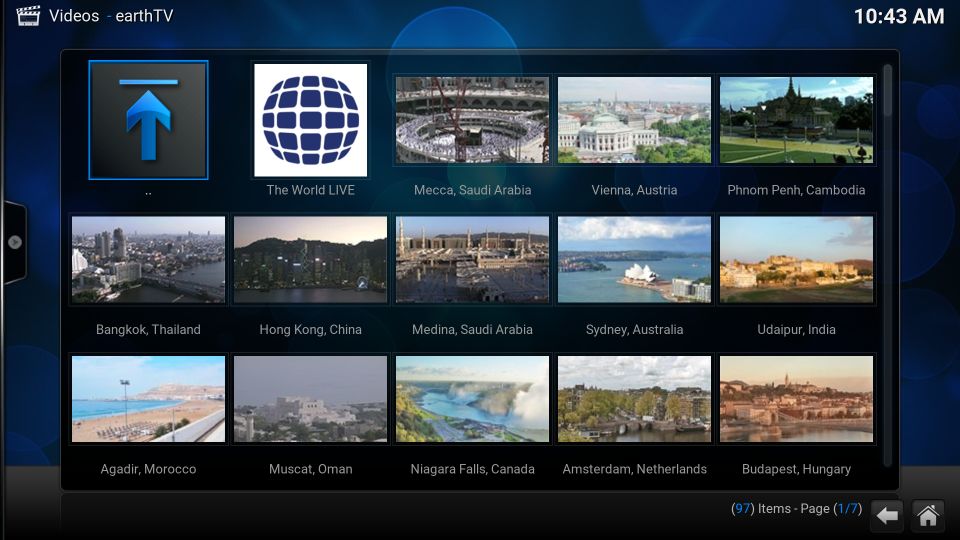Click the 'Medina, Saudi Arabia' label
This screenshot has width=960, height=540.
pyautogui.click(x=472, y=329)
